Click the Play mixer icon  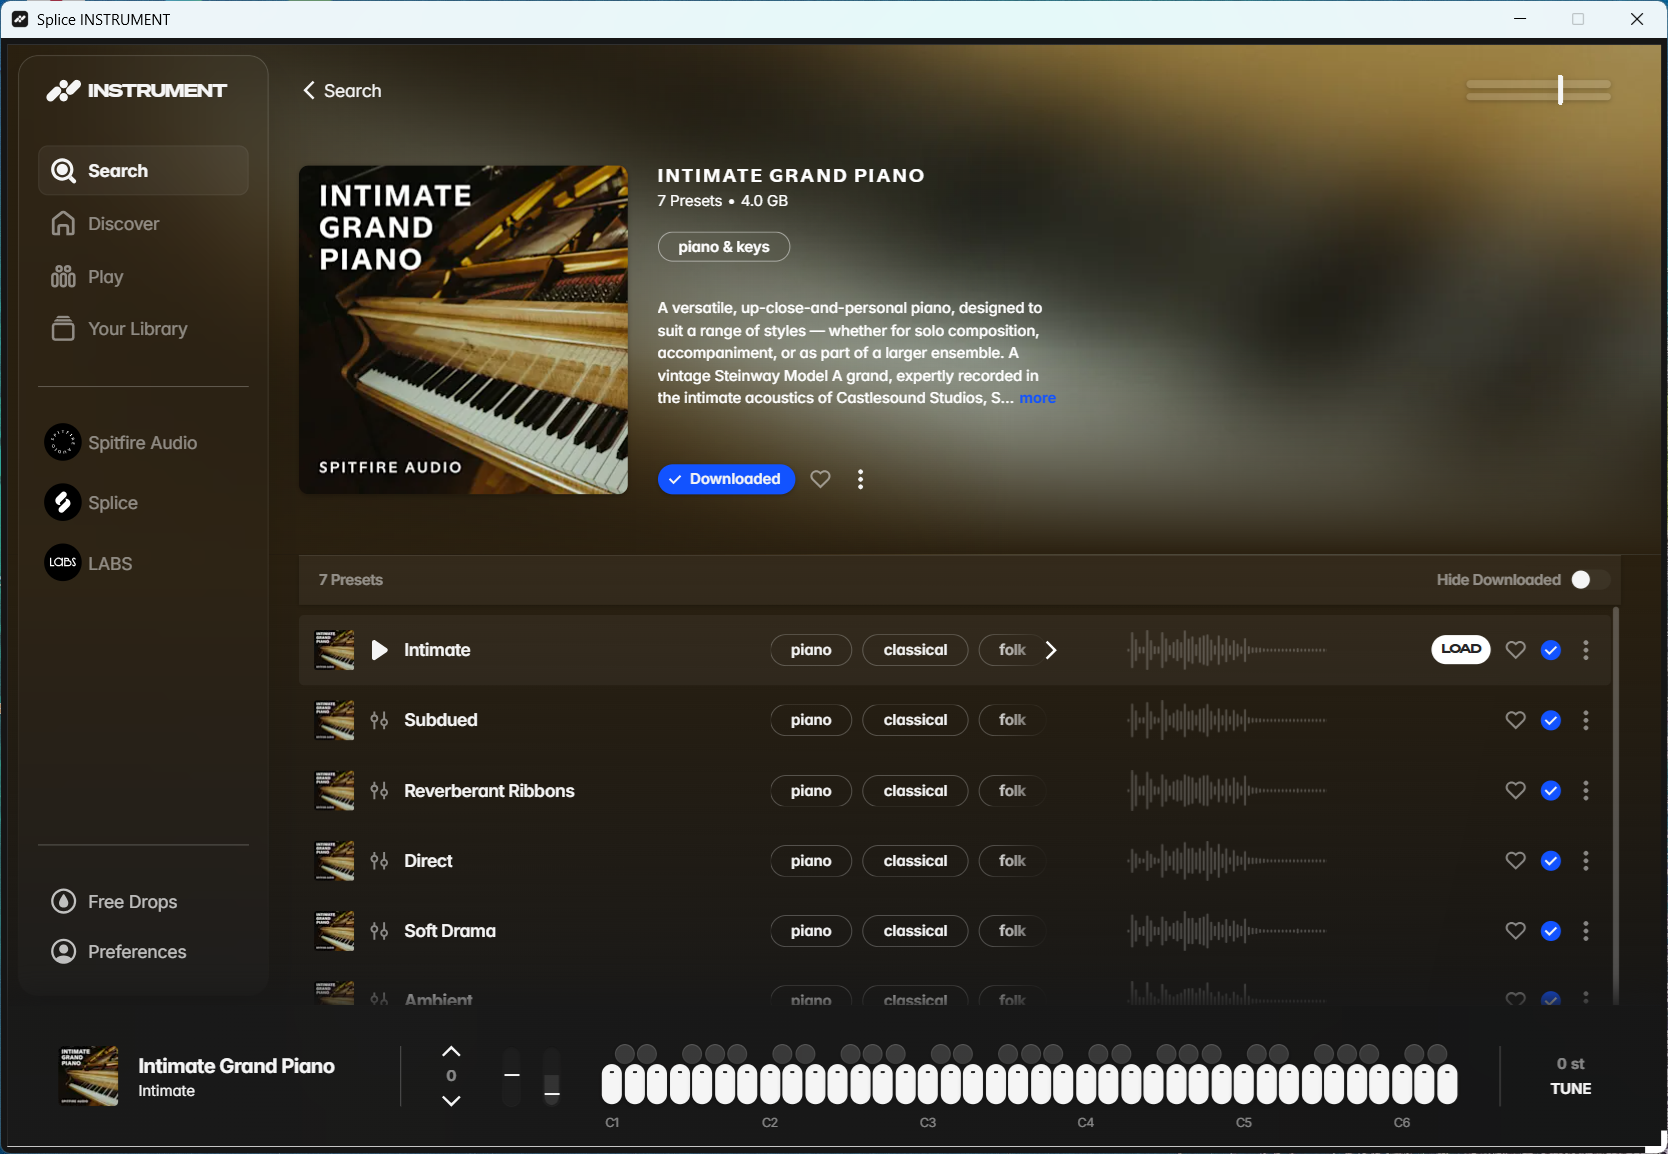[x=63, y=277]
